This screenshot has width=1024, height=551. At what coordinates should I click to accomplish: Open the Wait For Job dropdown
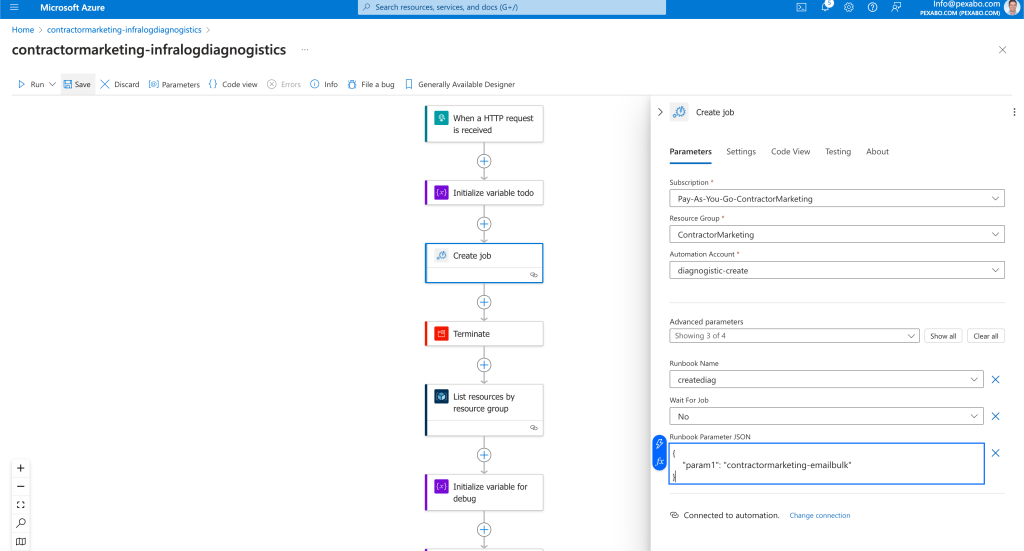[826, 416]
